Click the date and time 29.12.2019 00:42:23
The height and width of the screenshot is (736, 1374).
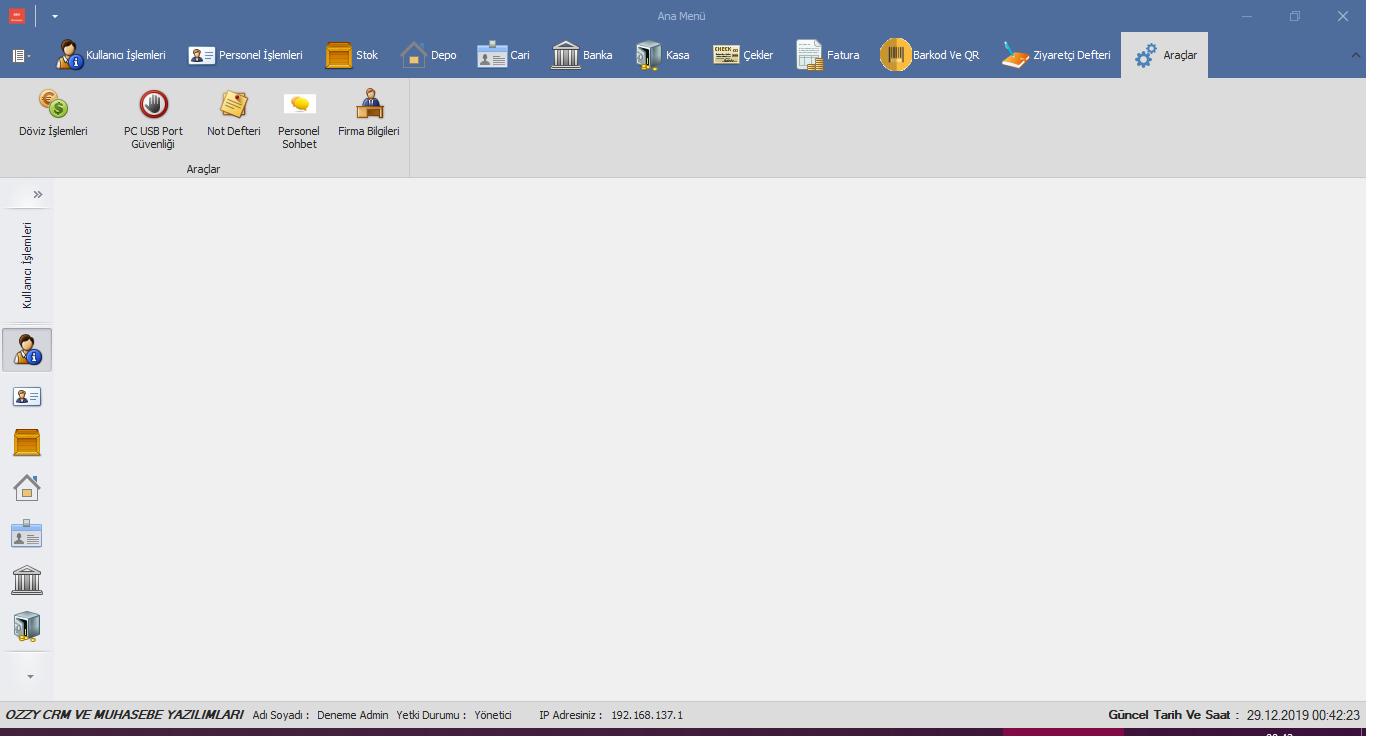pyautogui.click(x=1303, y=715)
